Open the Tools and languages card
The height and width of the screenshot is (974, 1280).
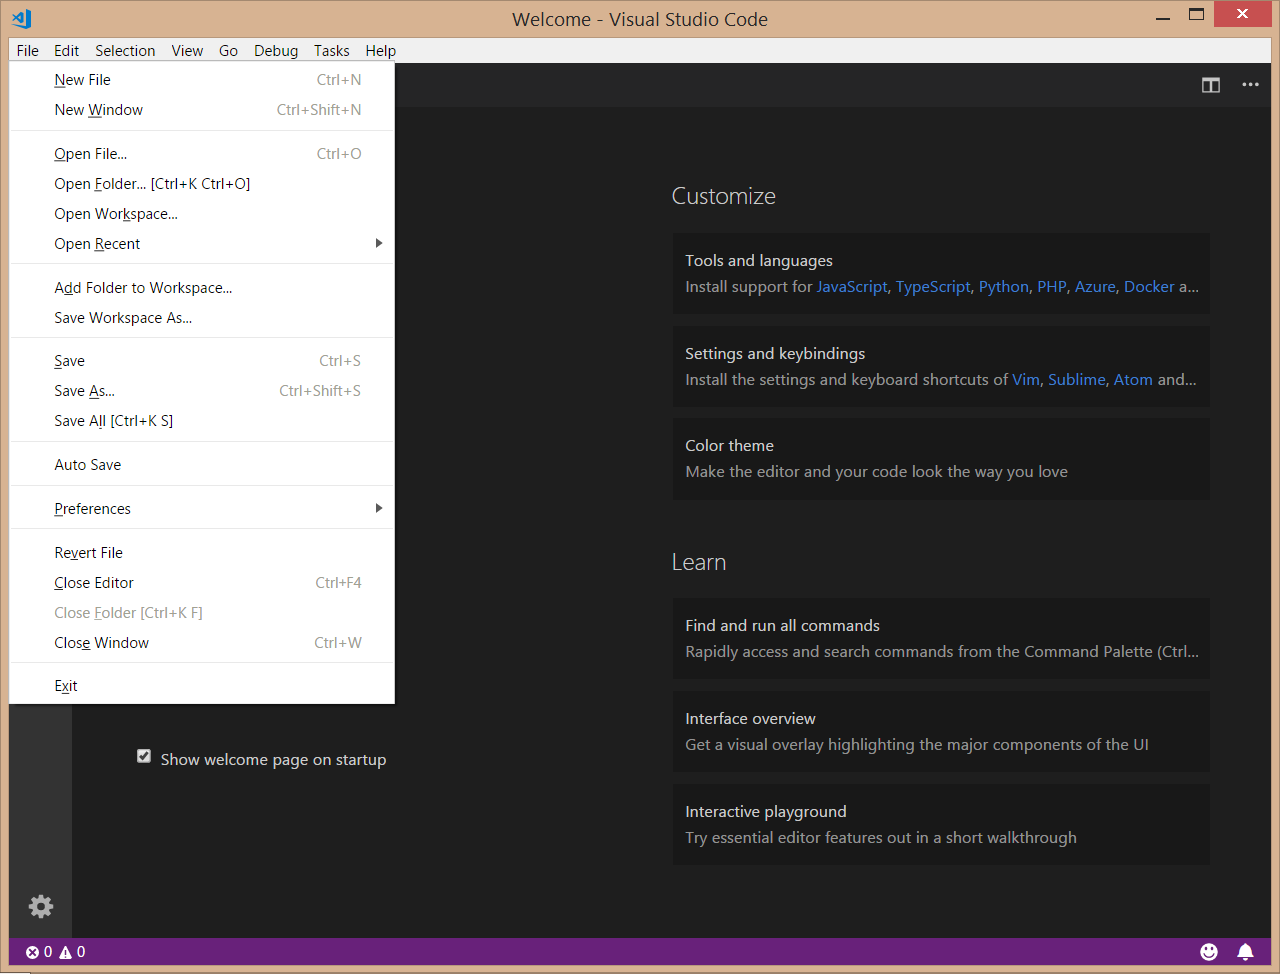[x=941, y=274]
